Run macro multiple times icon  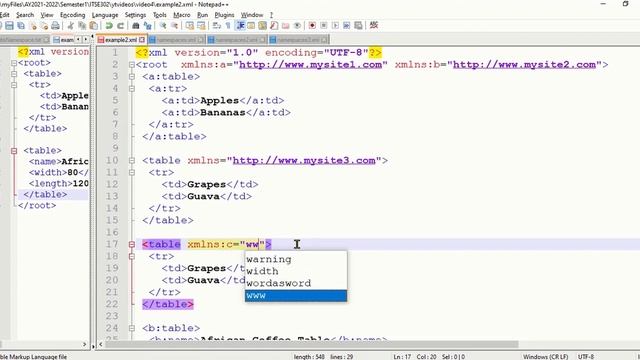(347, 26)
